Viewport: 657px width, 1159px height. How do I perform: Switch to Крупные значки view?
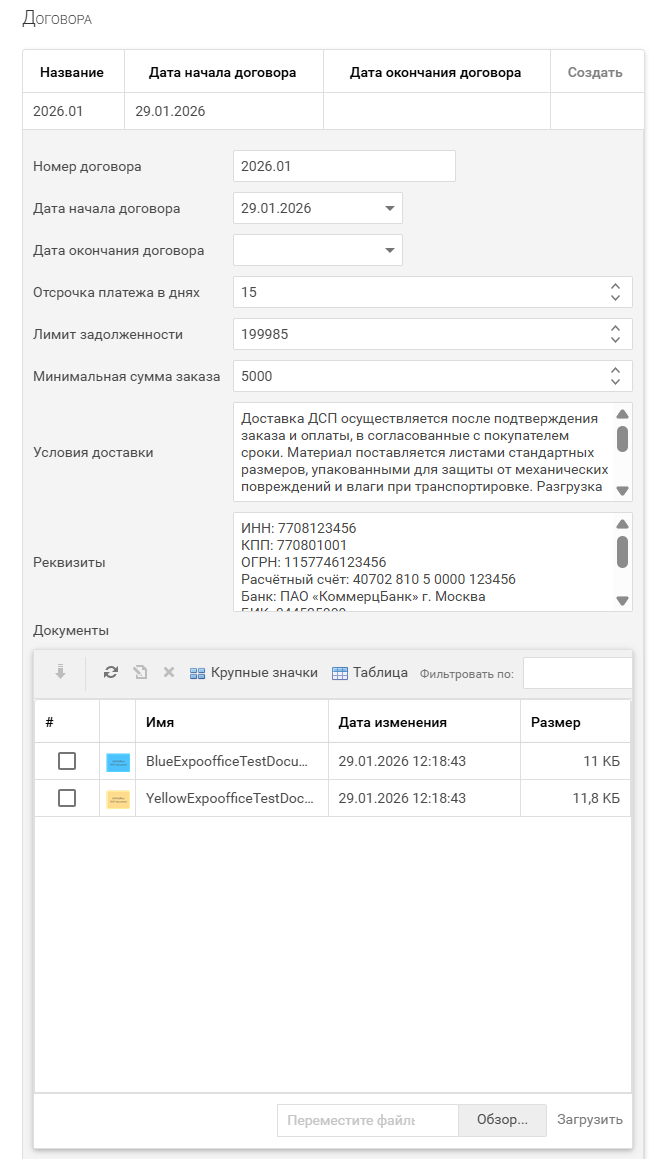pyautogui.click(x=254, y=673)
